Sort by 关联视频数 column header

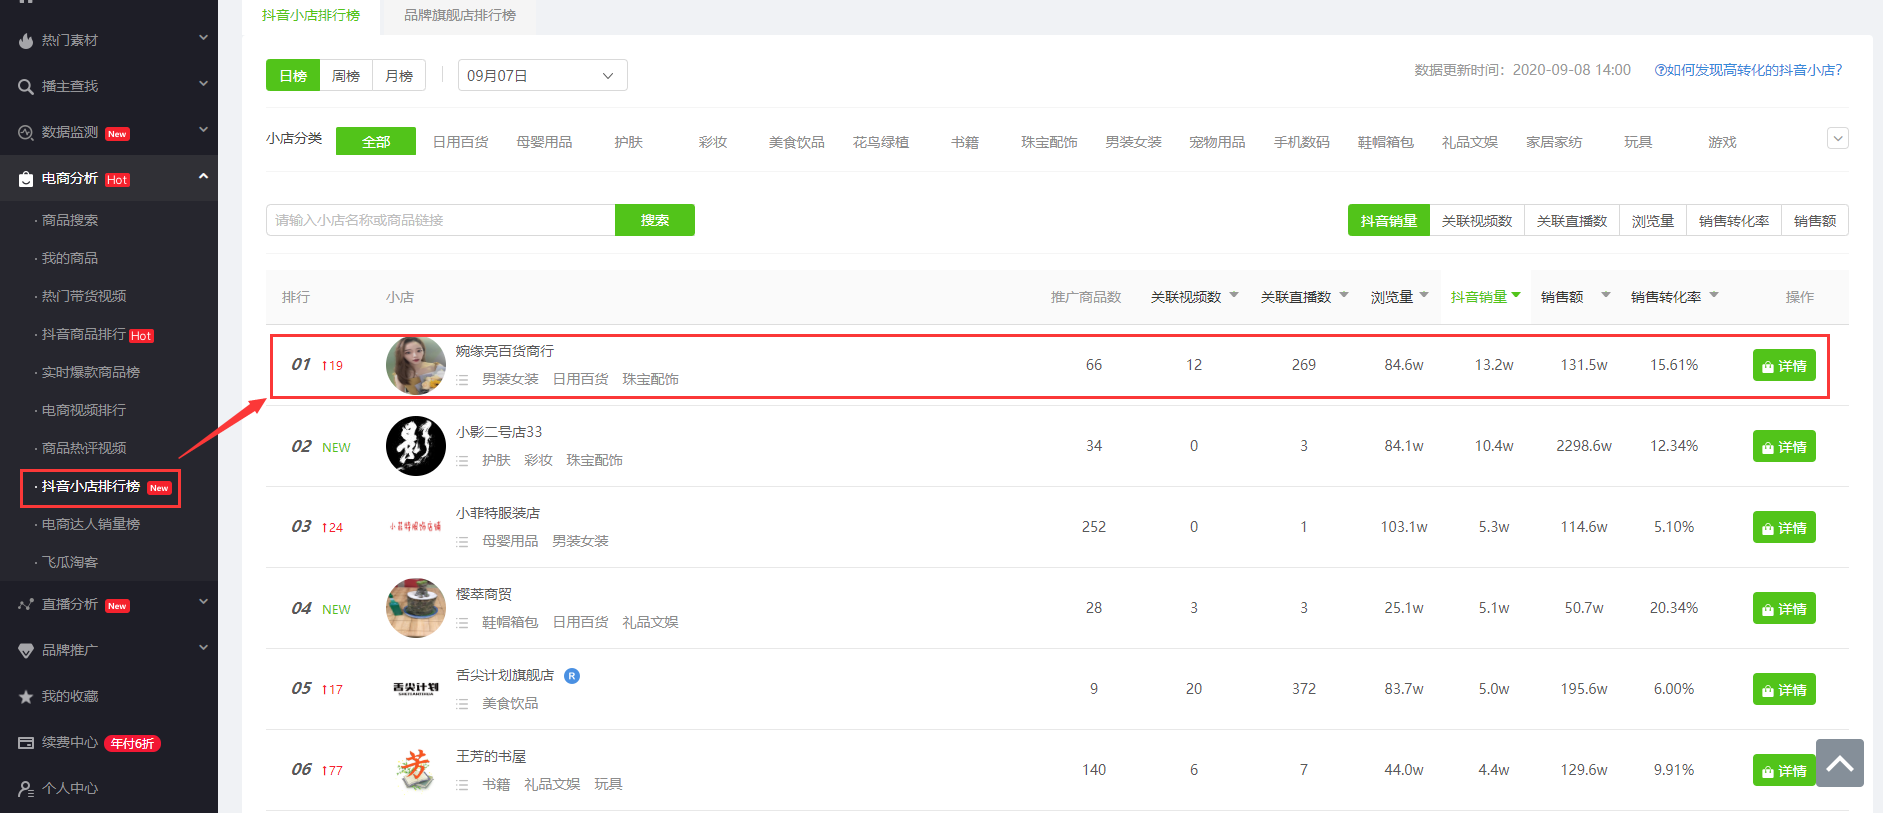[x=1194, y=297]
